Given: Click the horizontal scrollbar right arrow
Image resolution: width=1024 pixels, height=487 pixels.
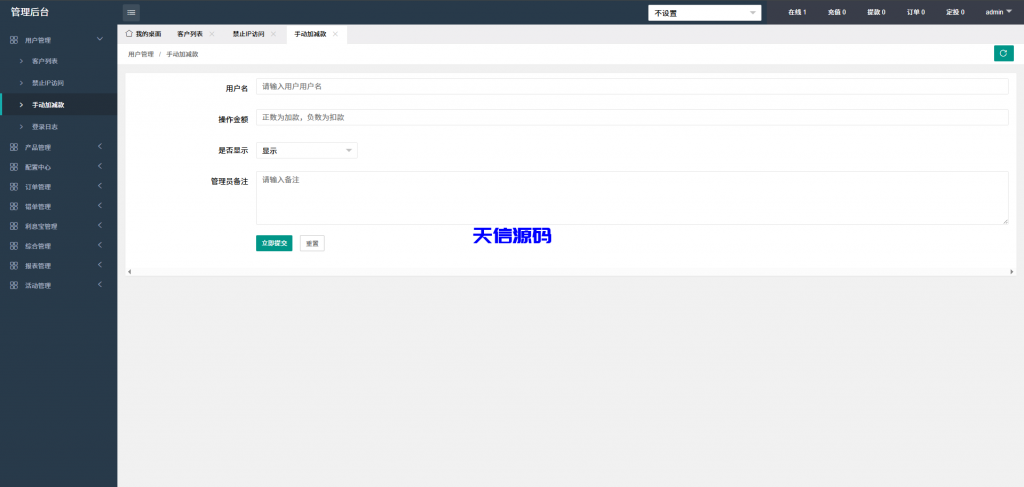Looking at the screenshot, I should coord(1011,272).
